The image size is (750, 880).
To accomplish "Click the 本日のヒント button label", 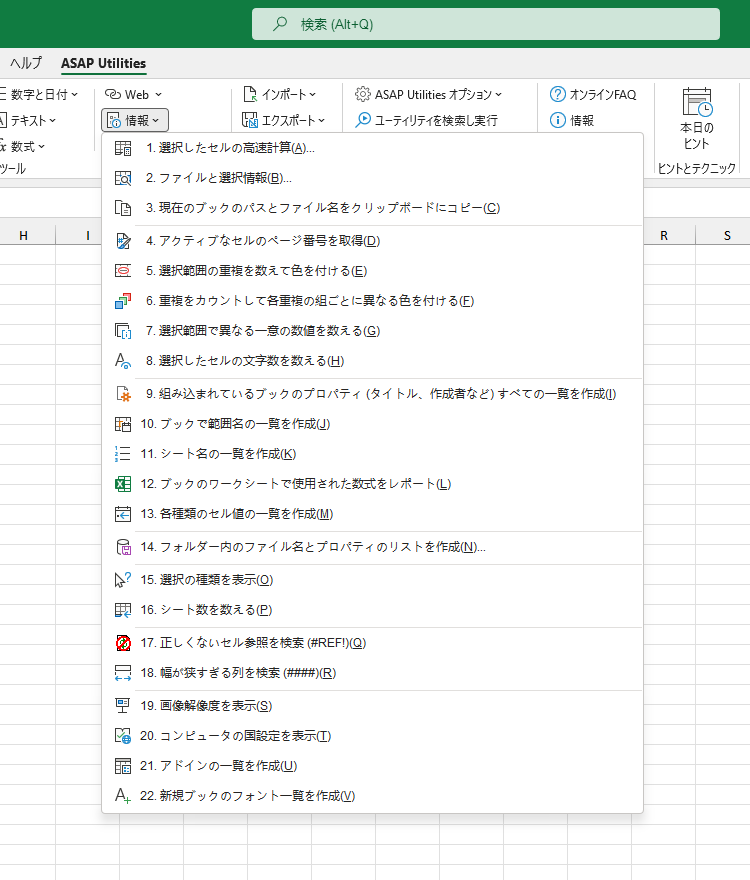I will [x=697, y=136].
